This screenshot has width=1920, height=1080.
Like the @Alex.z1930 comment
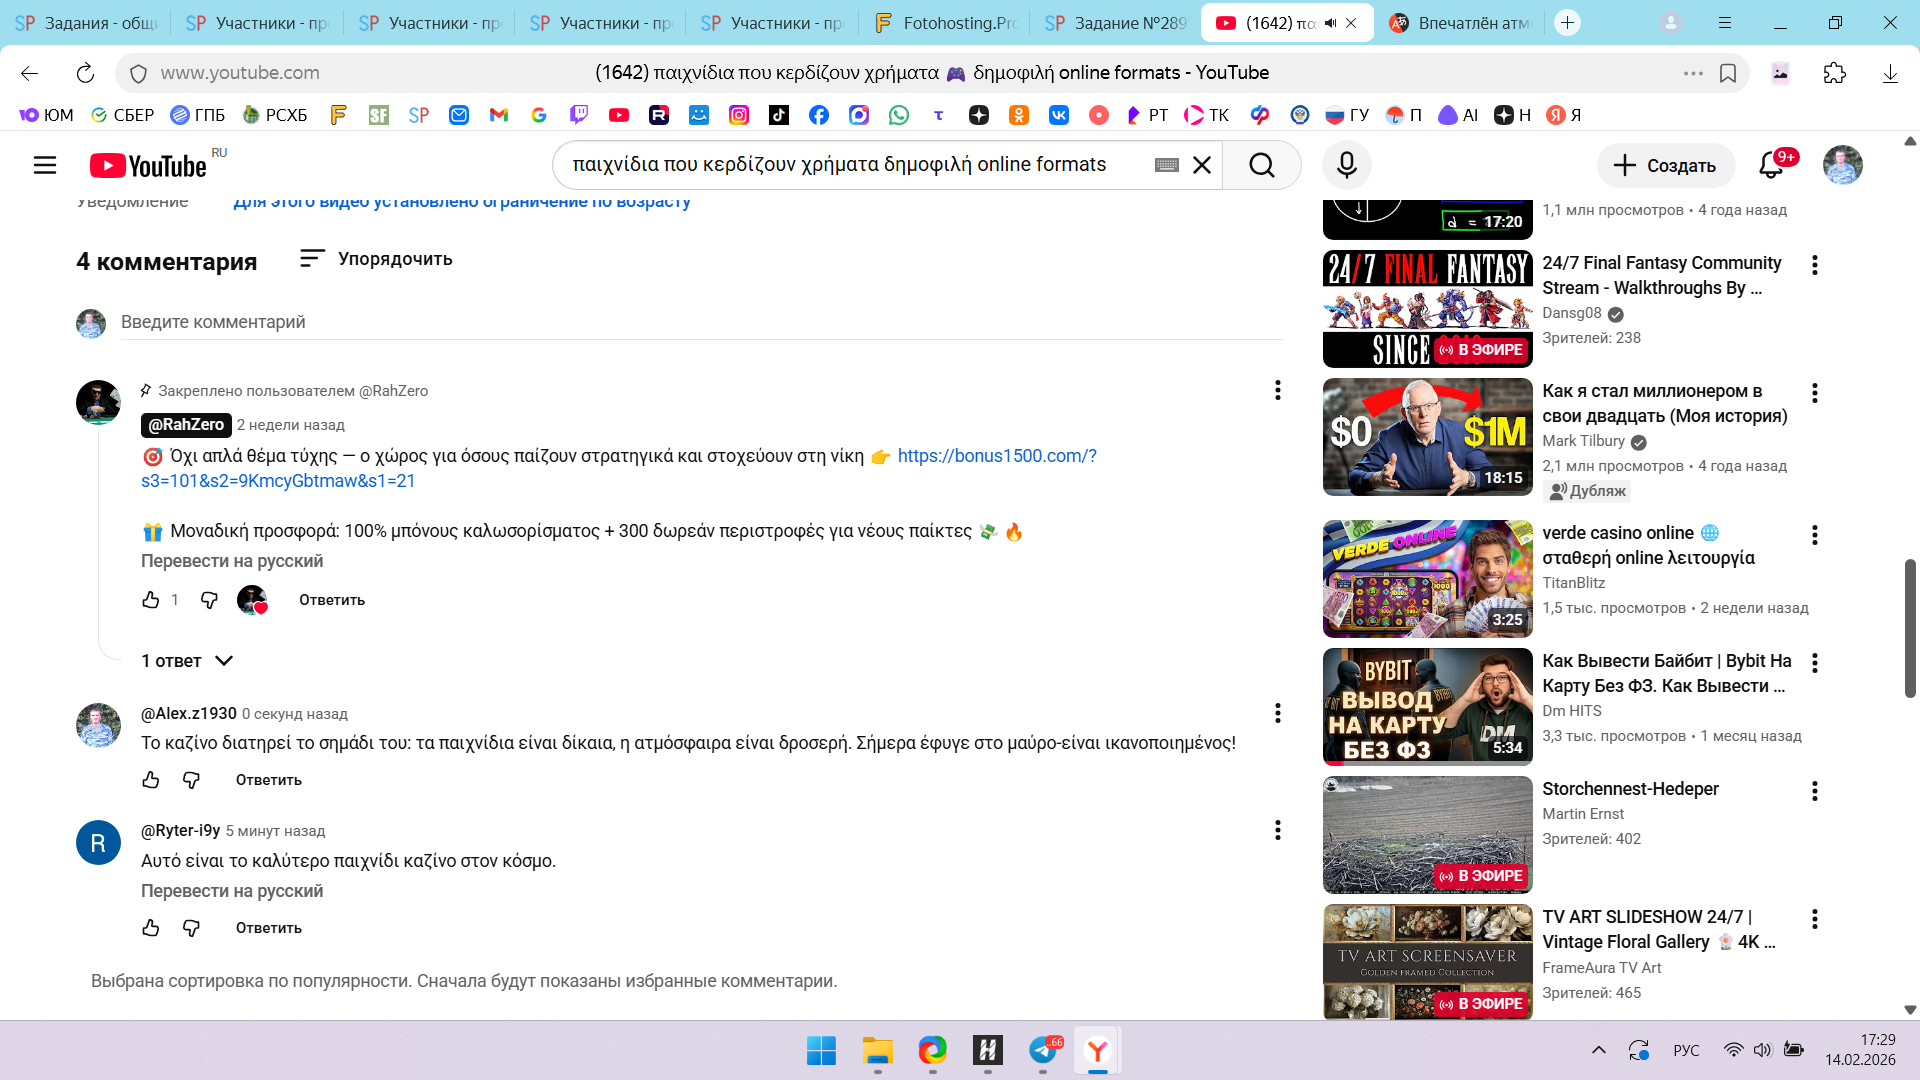point(151,780)
